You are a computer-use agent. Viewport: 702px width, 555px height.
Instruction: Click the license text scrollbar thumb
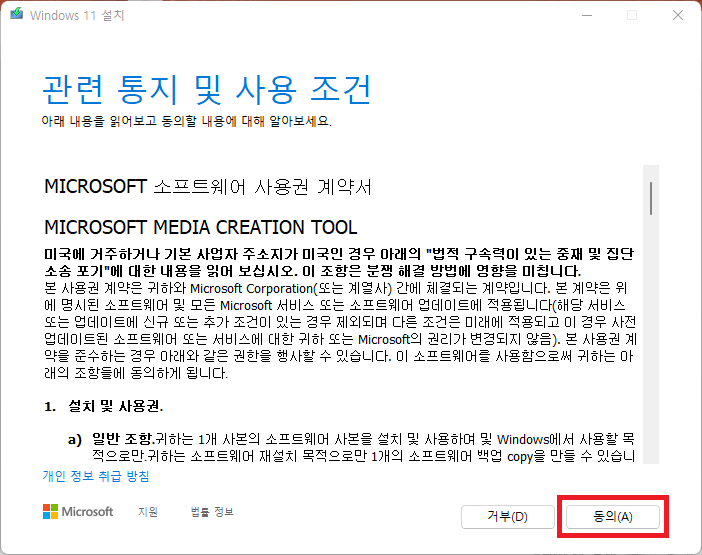point(651,198)
